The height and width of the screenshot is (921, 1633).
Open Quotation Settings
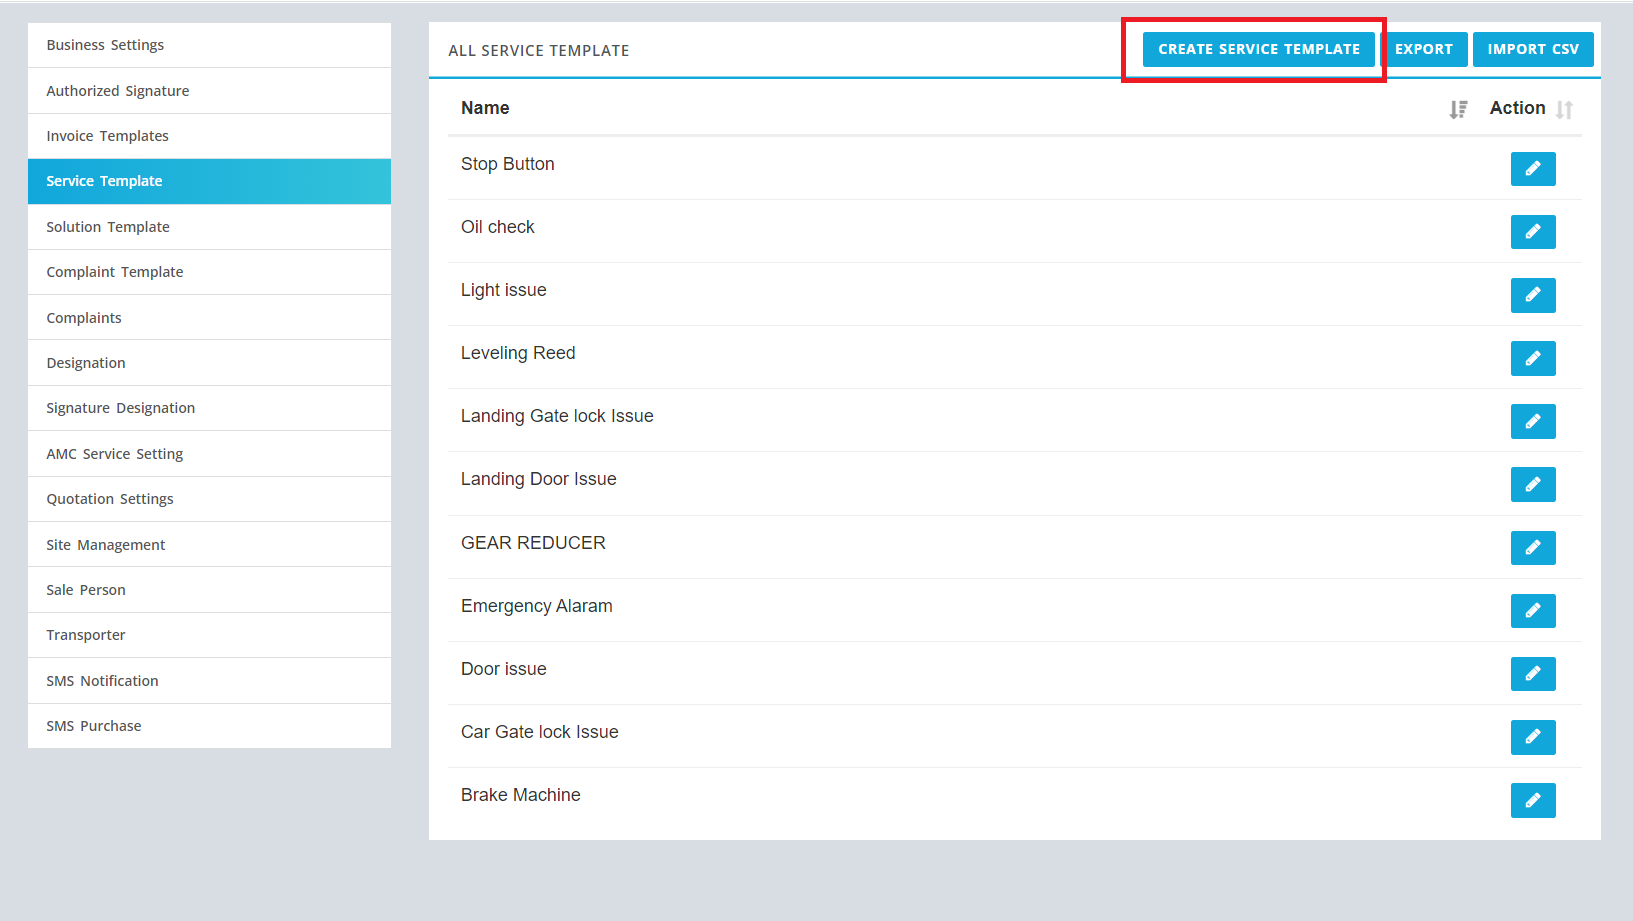(209, 499)
